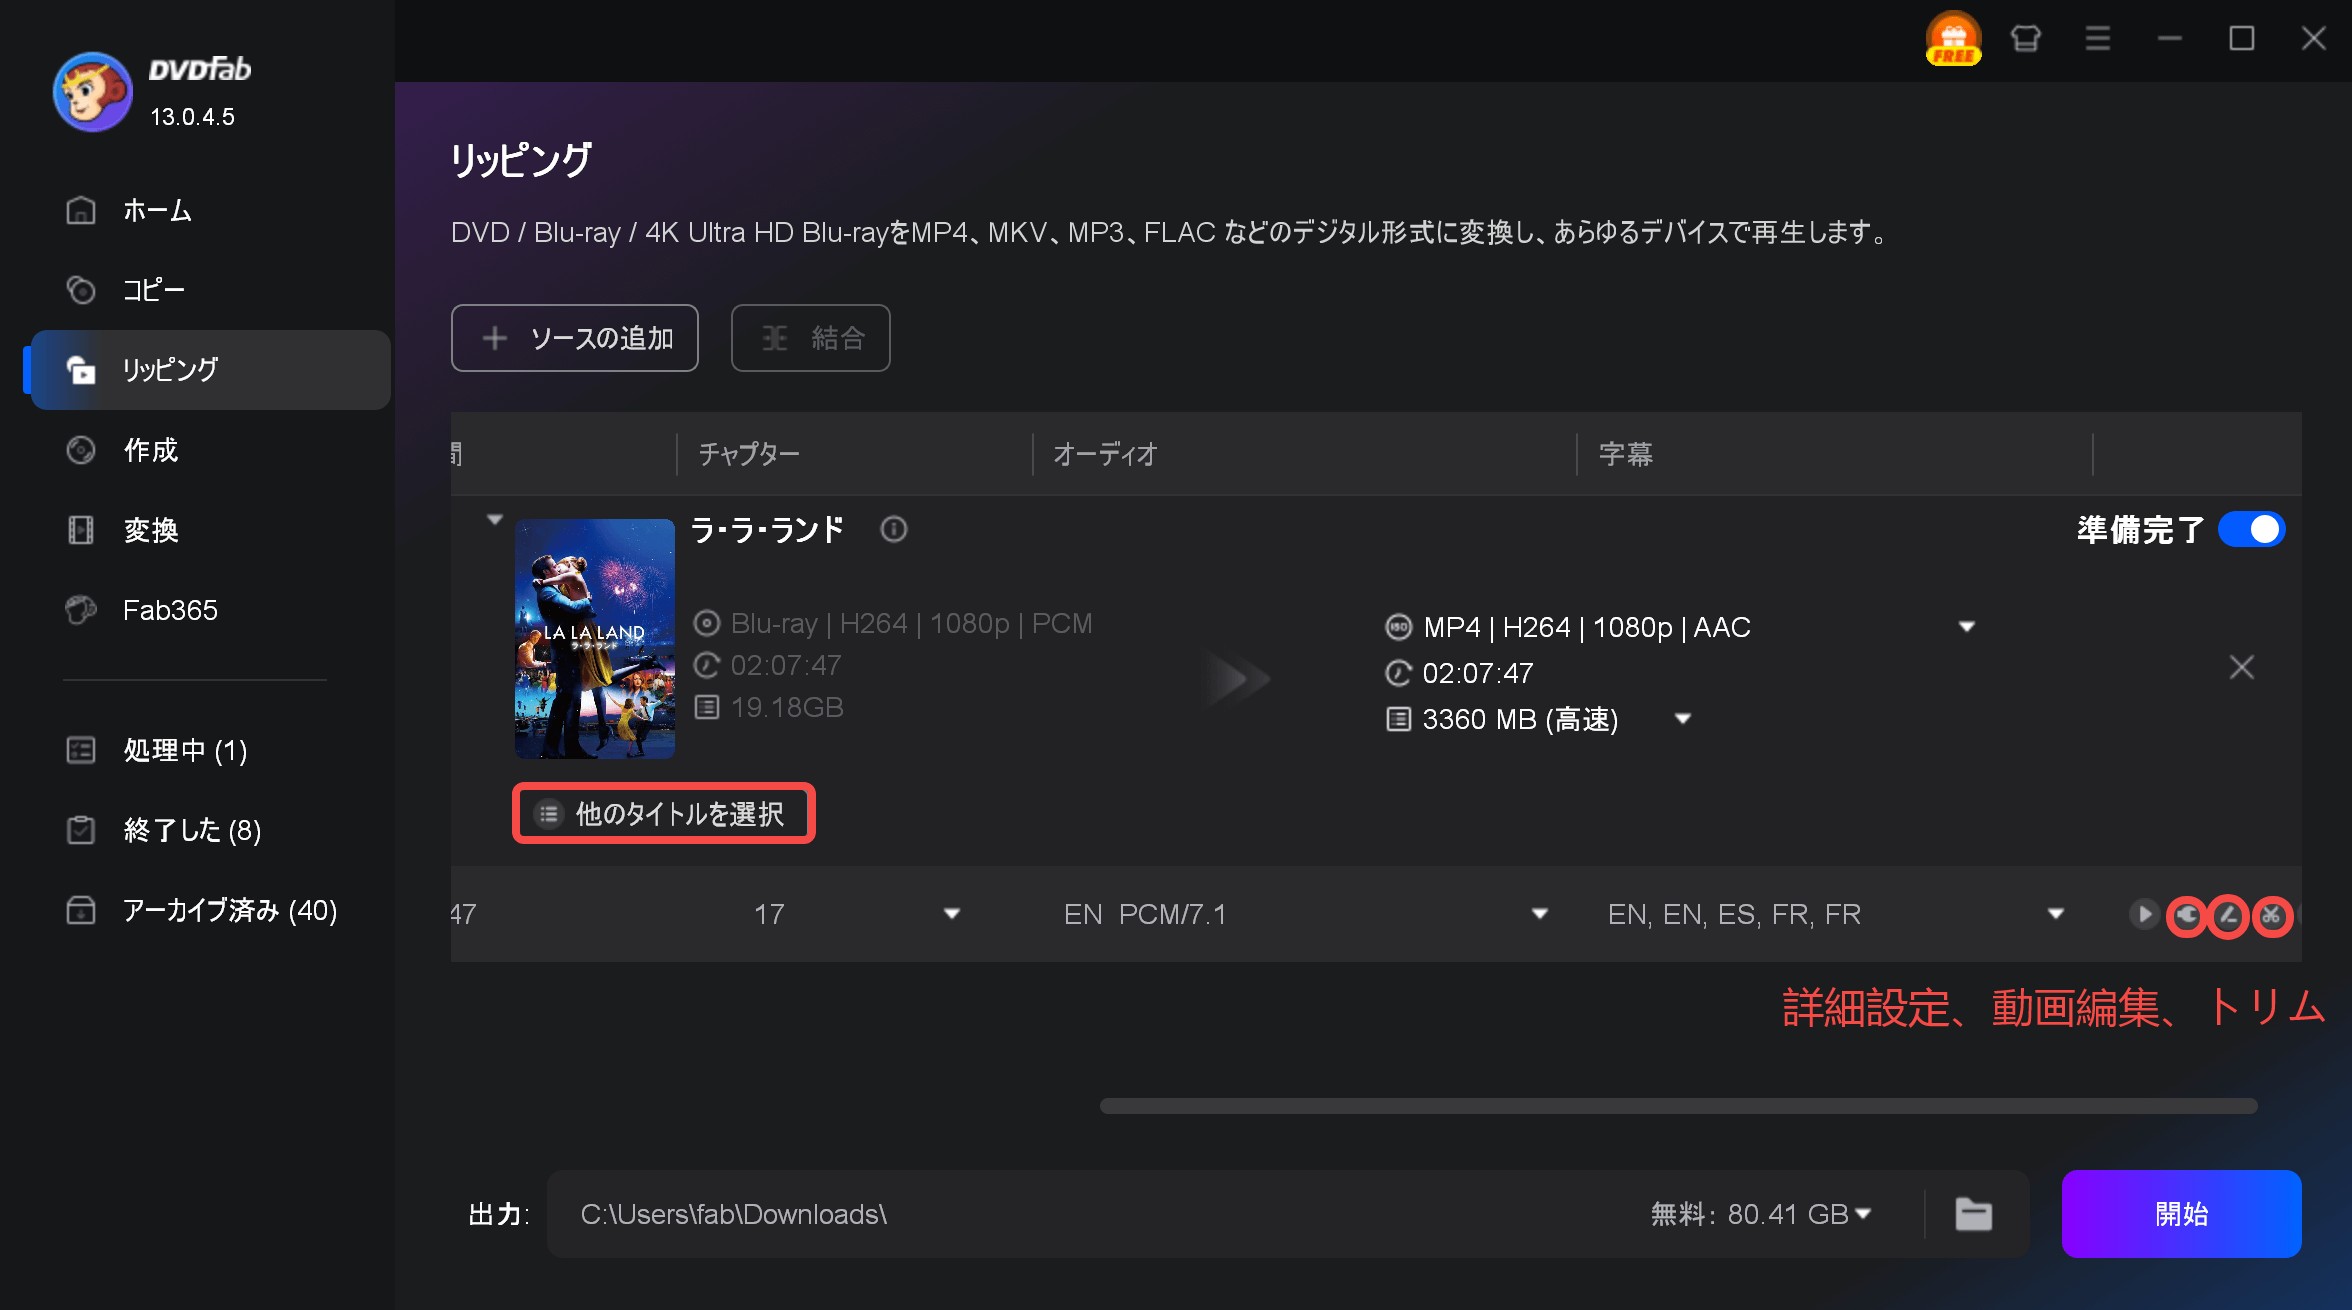Open the ホーム page

pos(210,210)
